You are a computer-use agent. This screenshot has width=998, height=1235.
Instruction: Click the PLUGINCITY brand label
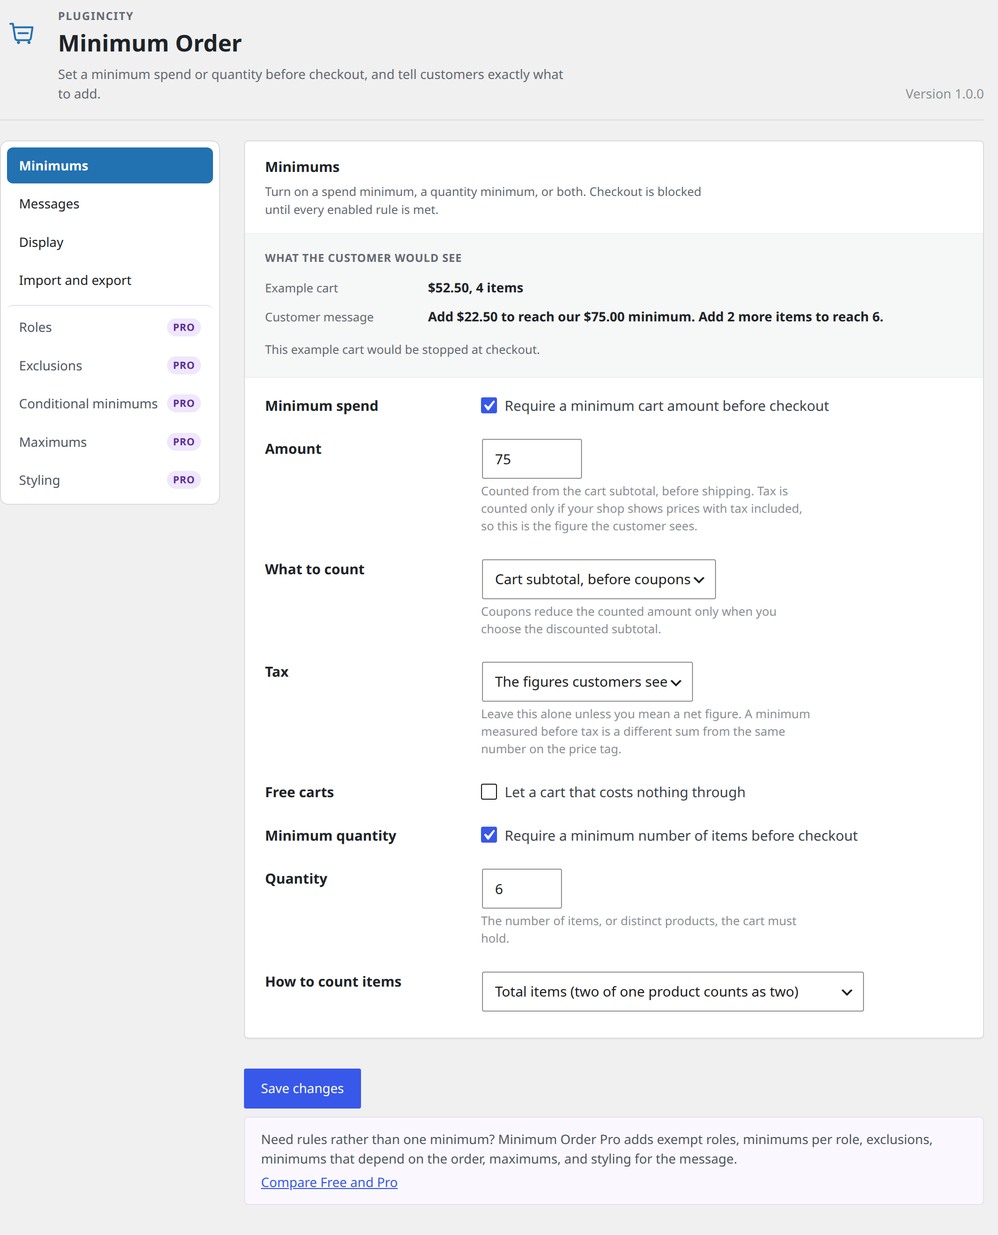click(x=96, y=16)
